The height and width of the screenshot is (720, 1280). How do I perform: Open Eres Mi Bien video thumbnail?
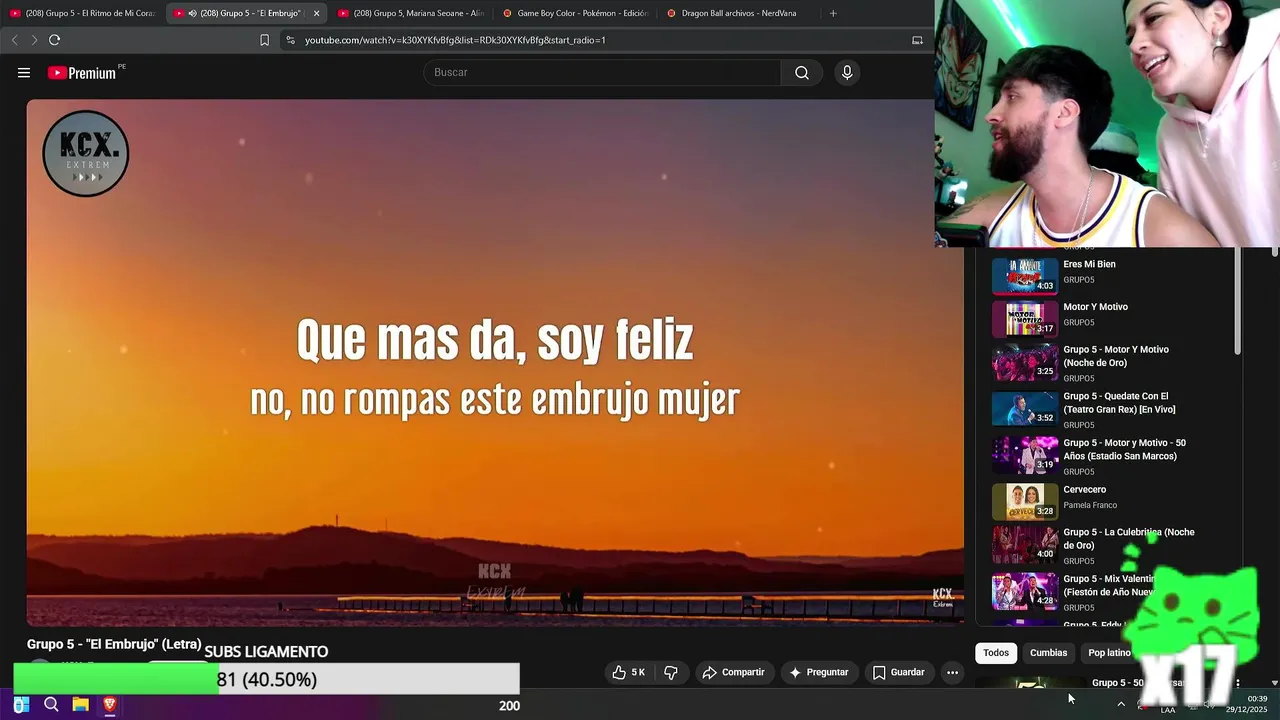pos(1025,276)
